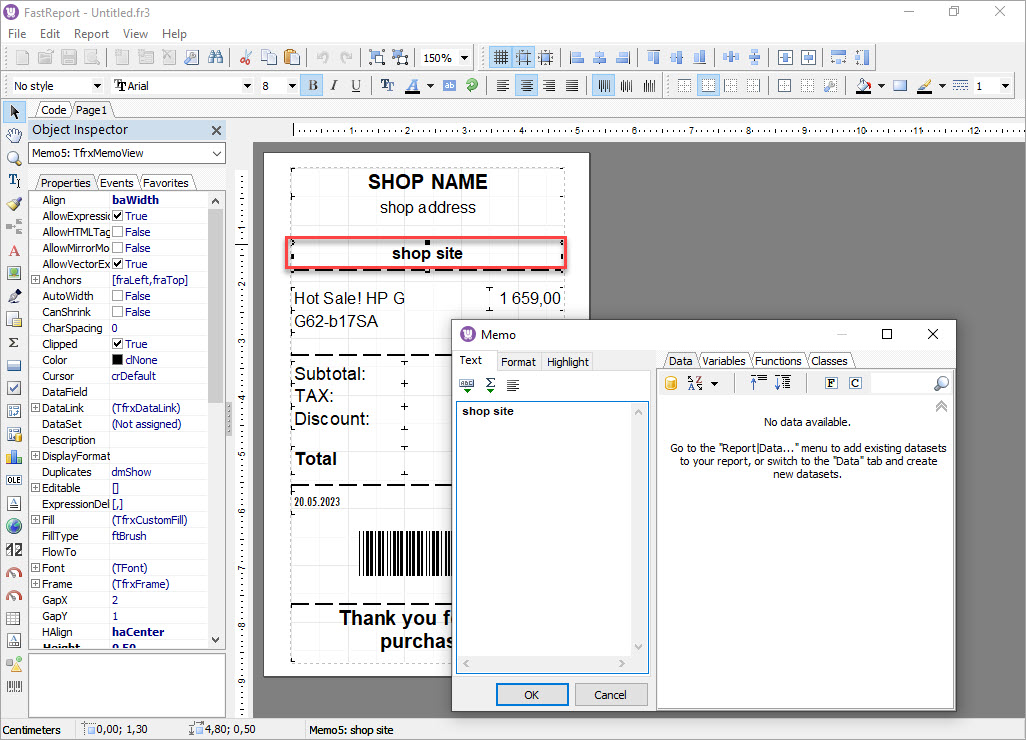This screenshot has width=1026, height=740.
Task: Switch to Highlight tab in Memo dialog
Action: (x=567, y=362)
